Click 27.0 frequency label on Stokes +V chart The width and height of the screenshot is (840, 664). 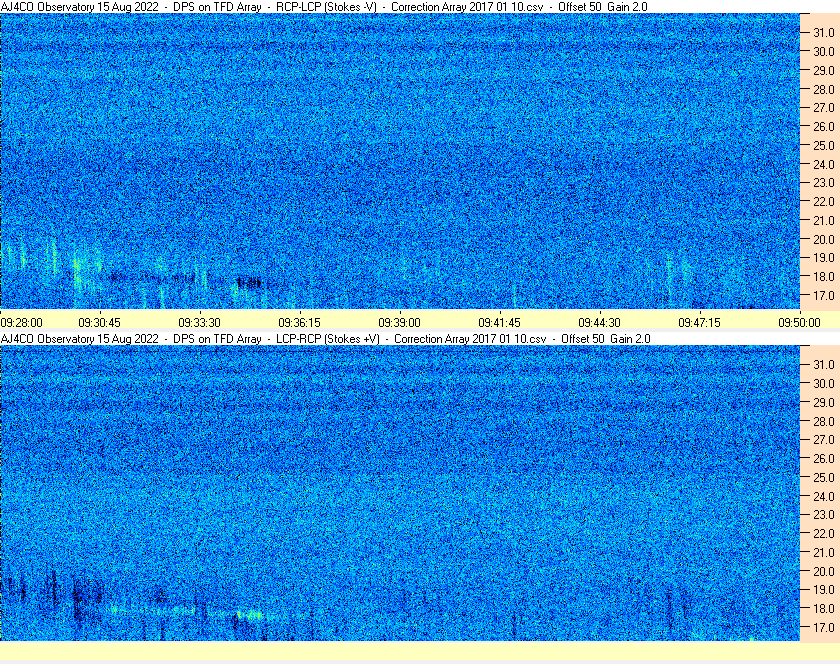coord(824,440)
